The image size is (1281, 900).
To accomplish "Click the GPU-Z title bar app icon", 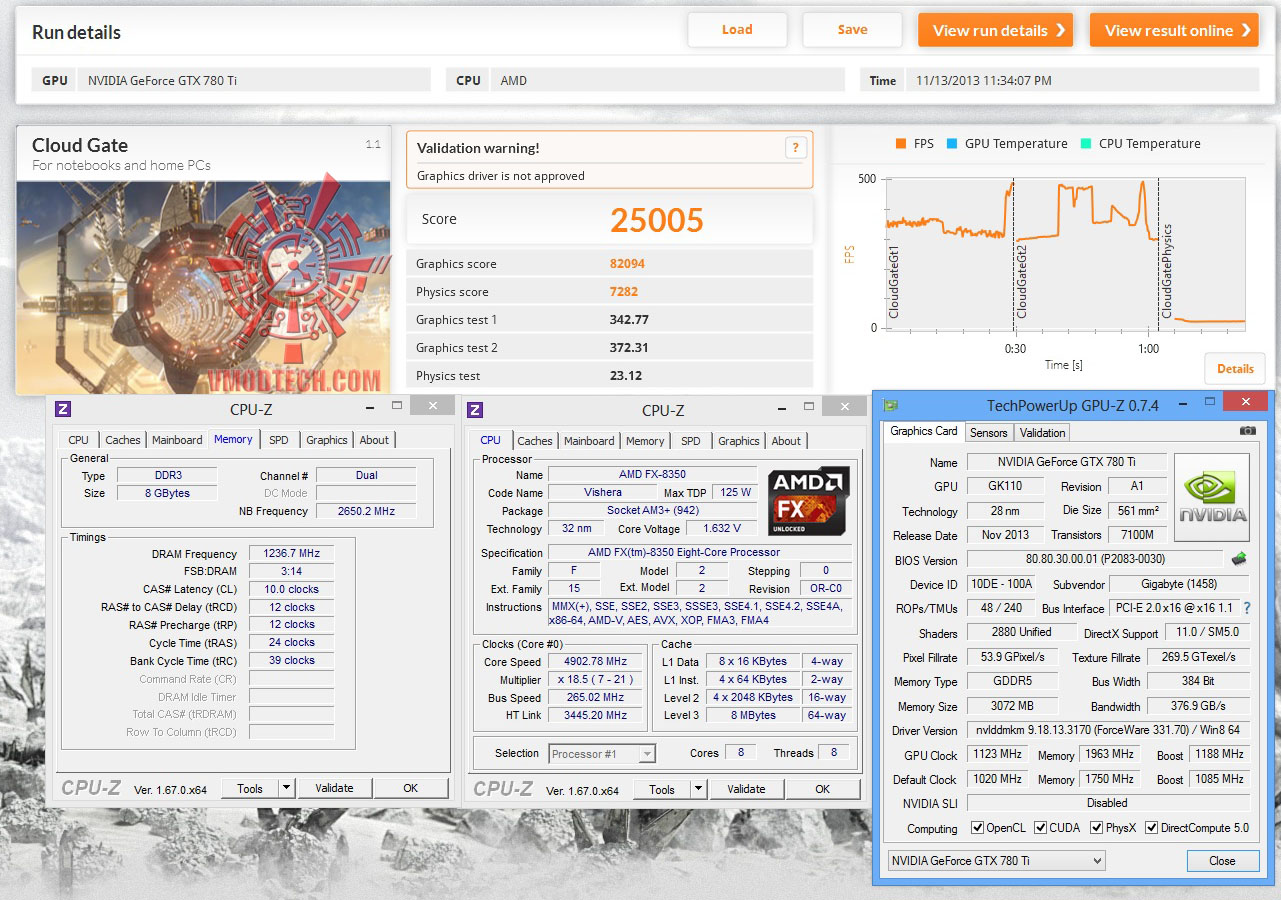I will point(891,405).
